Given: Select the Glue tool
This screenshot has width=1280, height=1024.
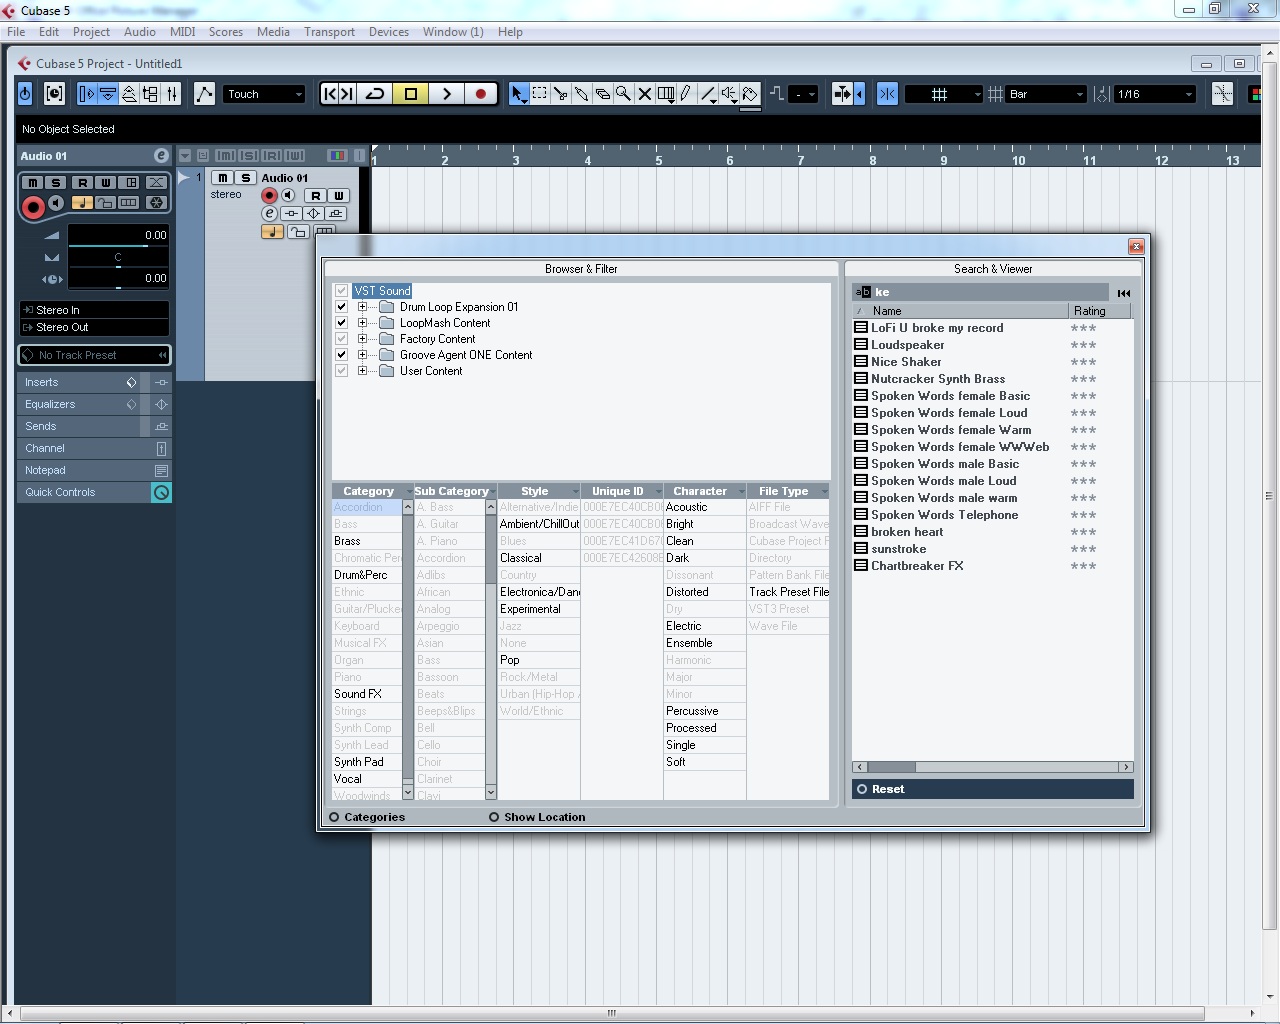Looking at the screenshot, I should [581, 94].
